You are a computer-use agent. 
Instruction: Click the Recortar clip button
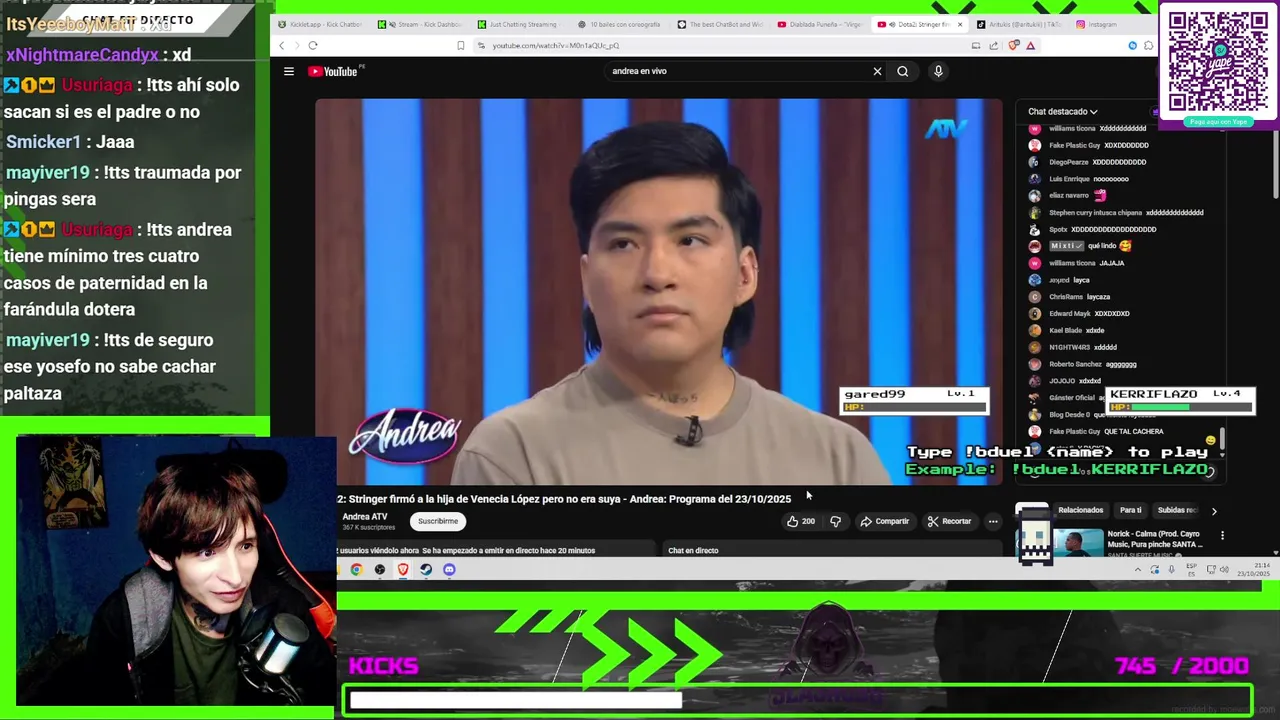pos(949,521)
